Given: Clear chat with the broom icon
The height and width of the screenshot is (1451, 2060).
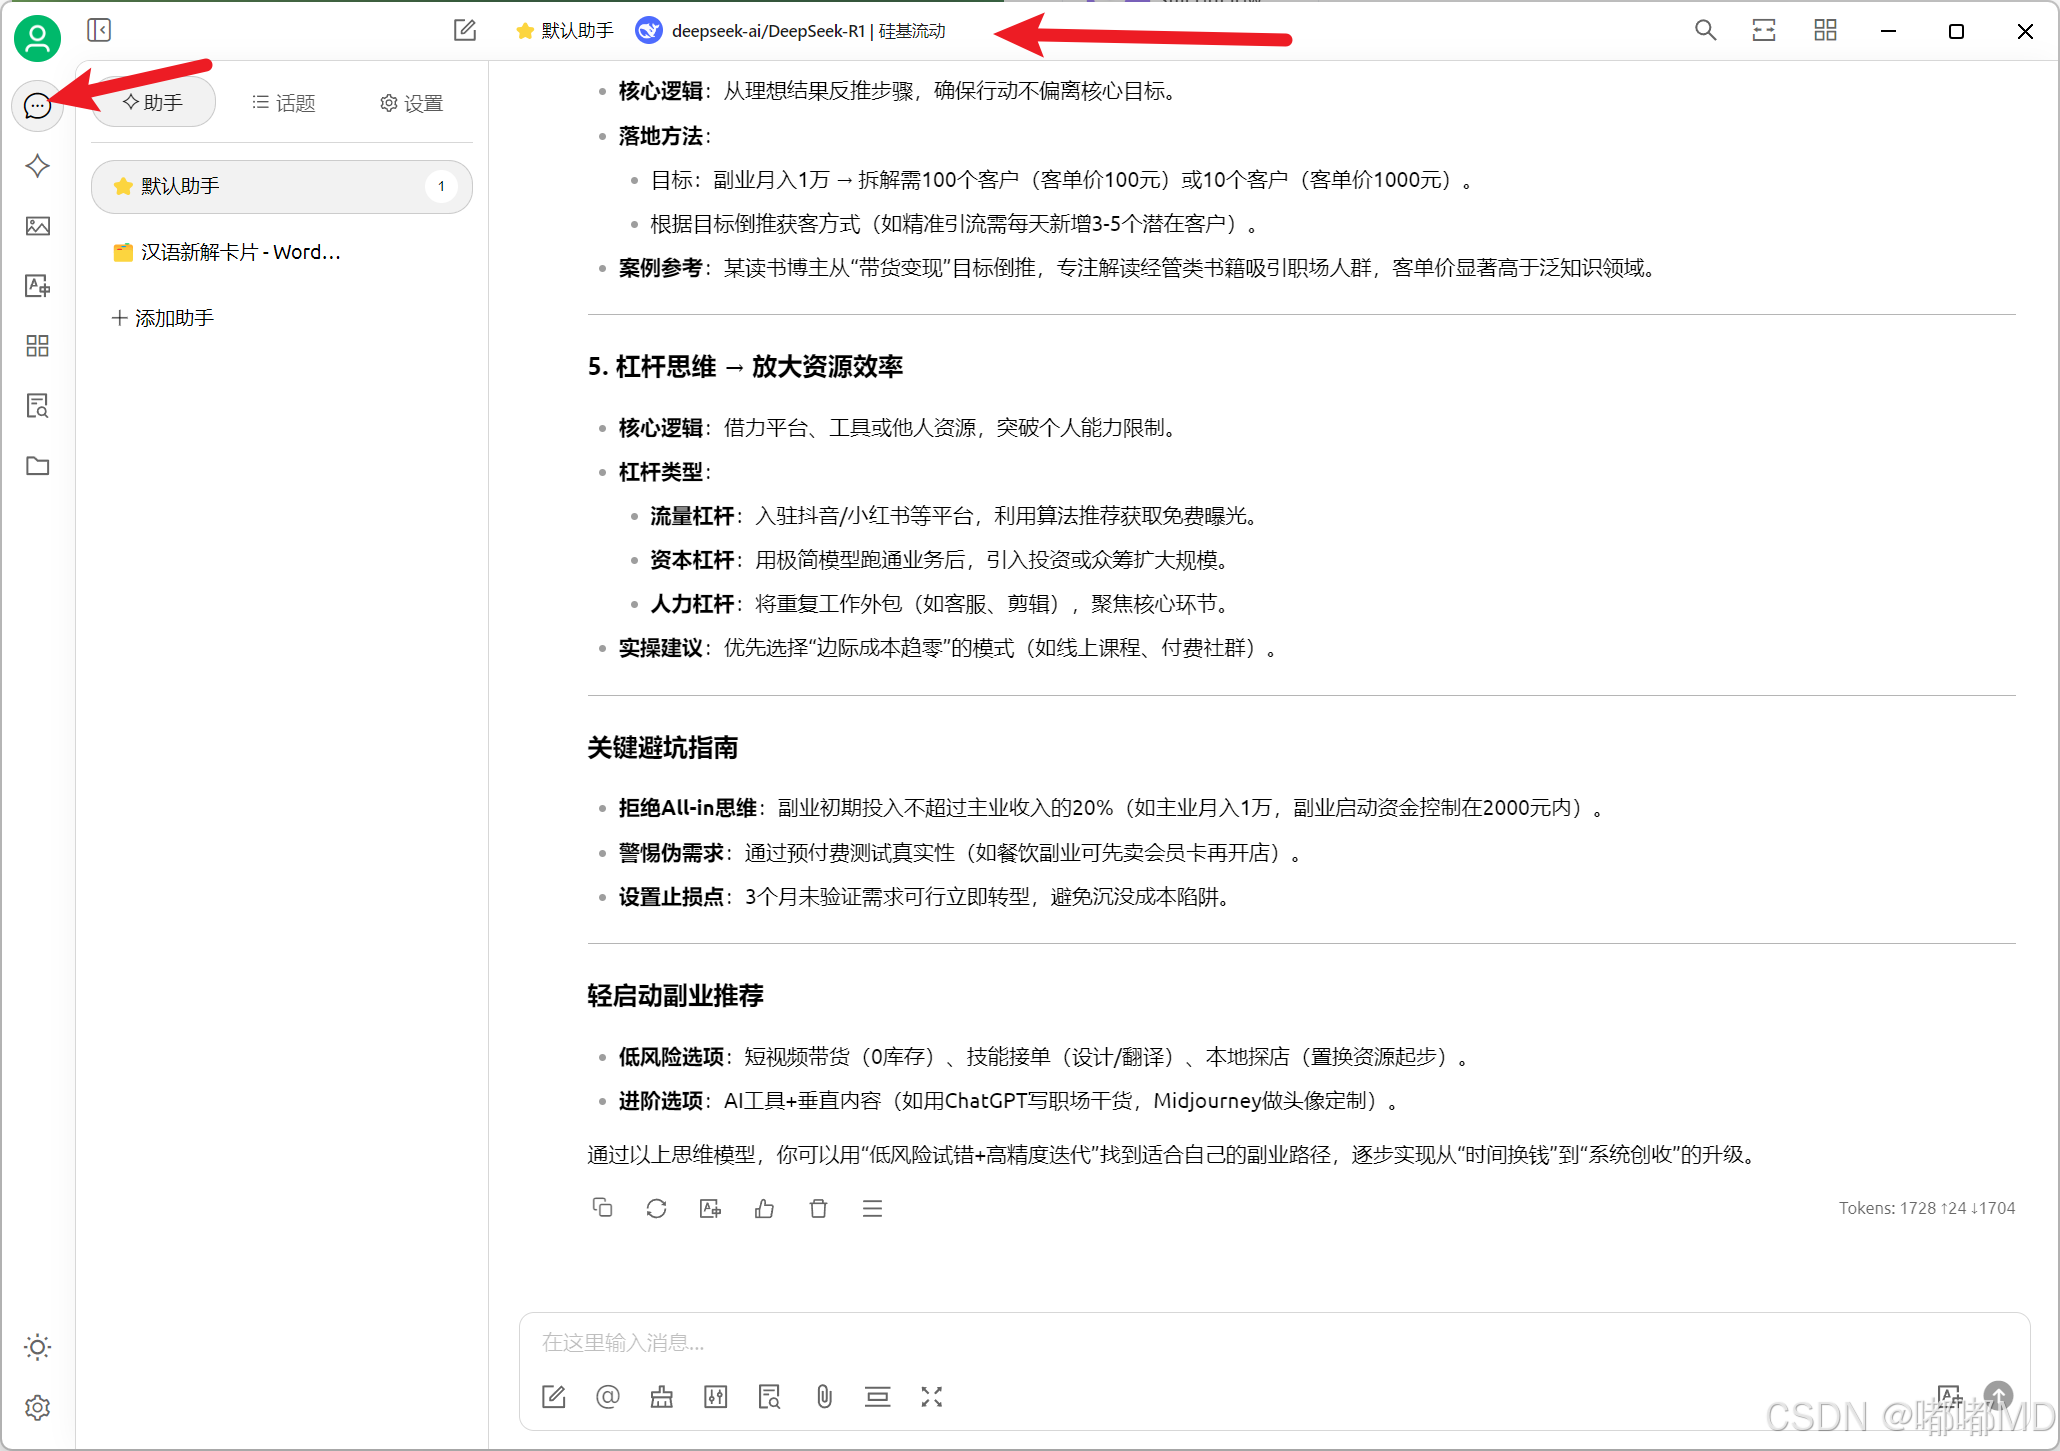Looking at the screenshot, I should tap(662, 1396).
